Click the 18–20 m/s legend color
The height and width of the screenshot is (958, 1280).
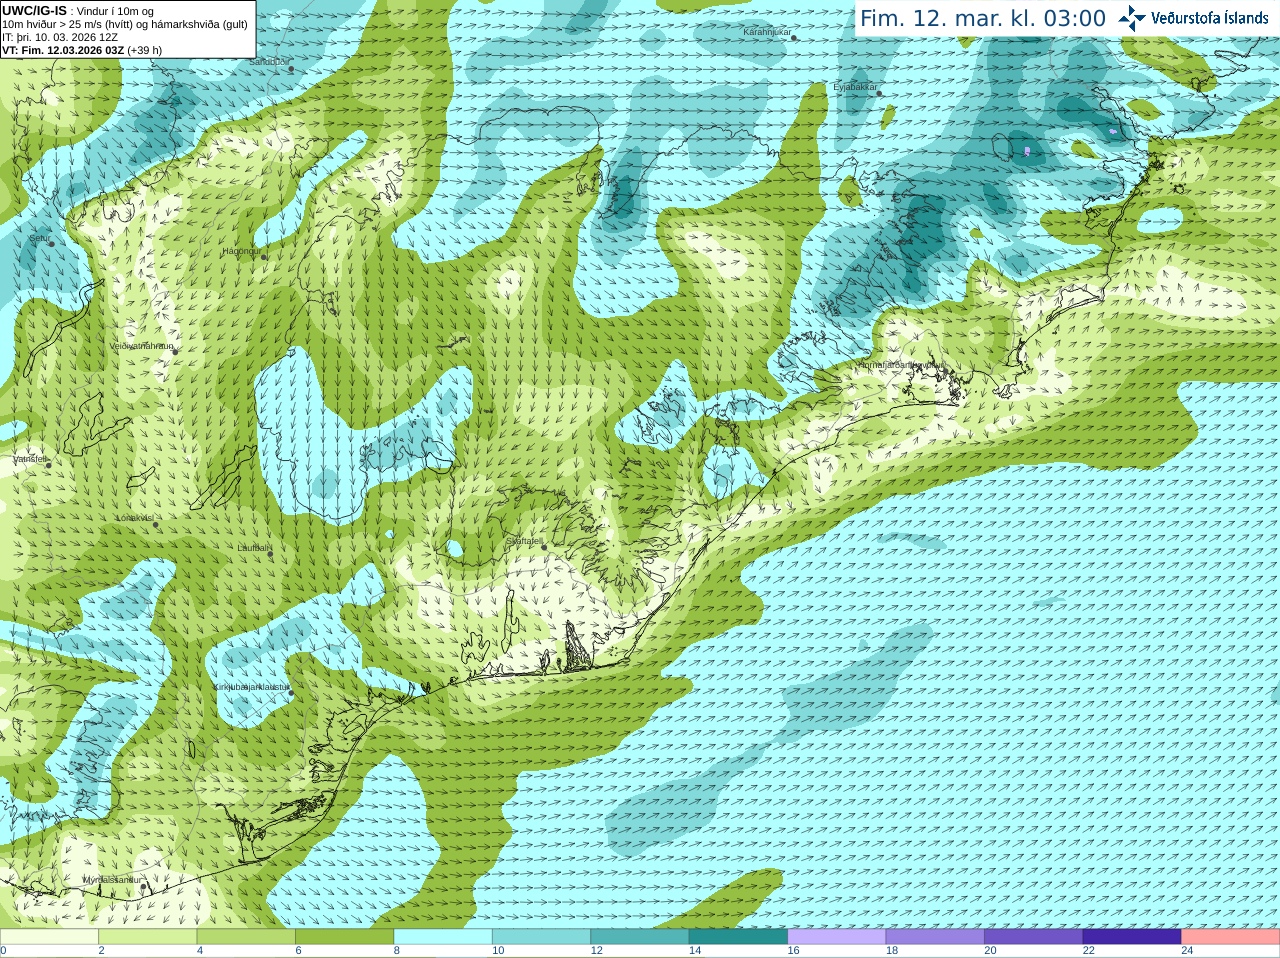pyautogui.click(x=935, y=937)
